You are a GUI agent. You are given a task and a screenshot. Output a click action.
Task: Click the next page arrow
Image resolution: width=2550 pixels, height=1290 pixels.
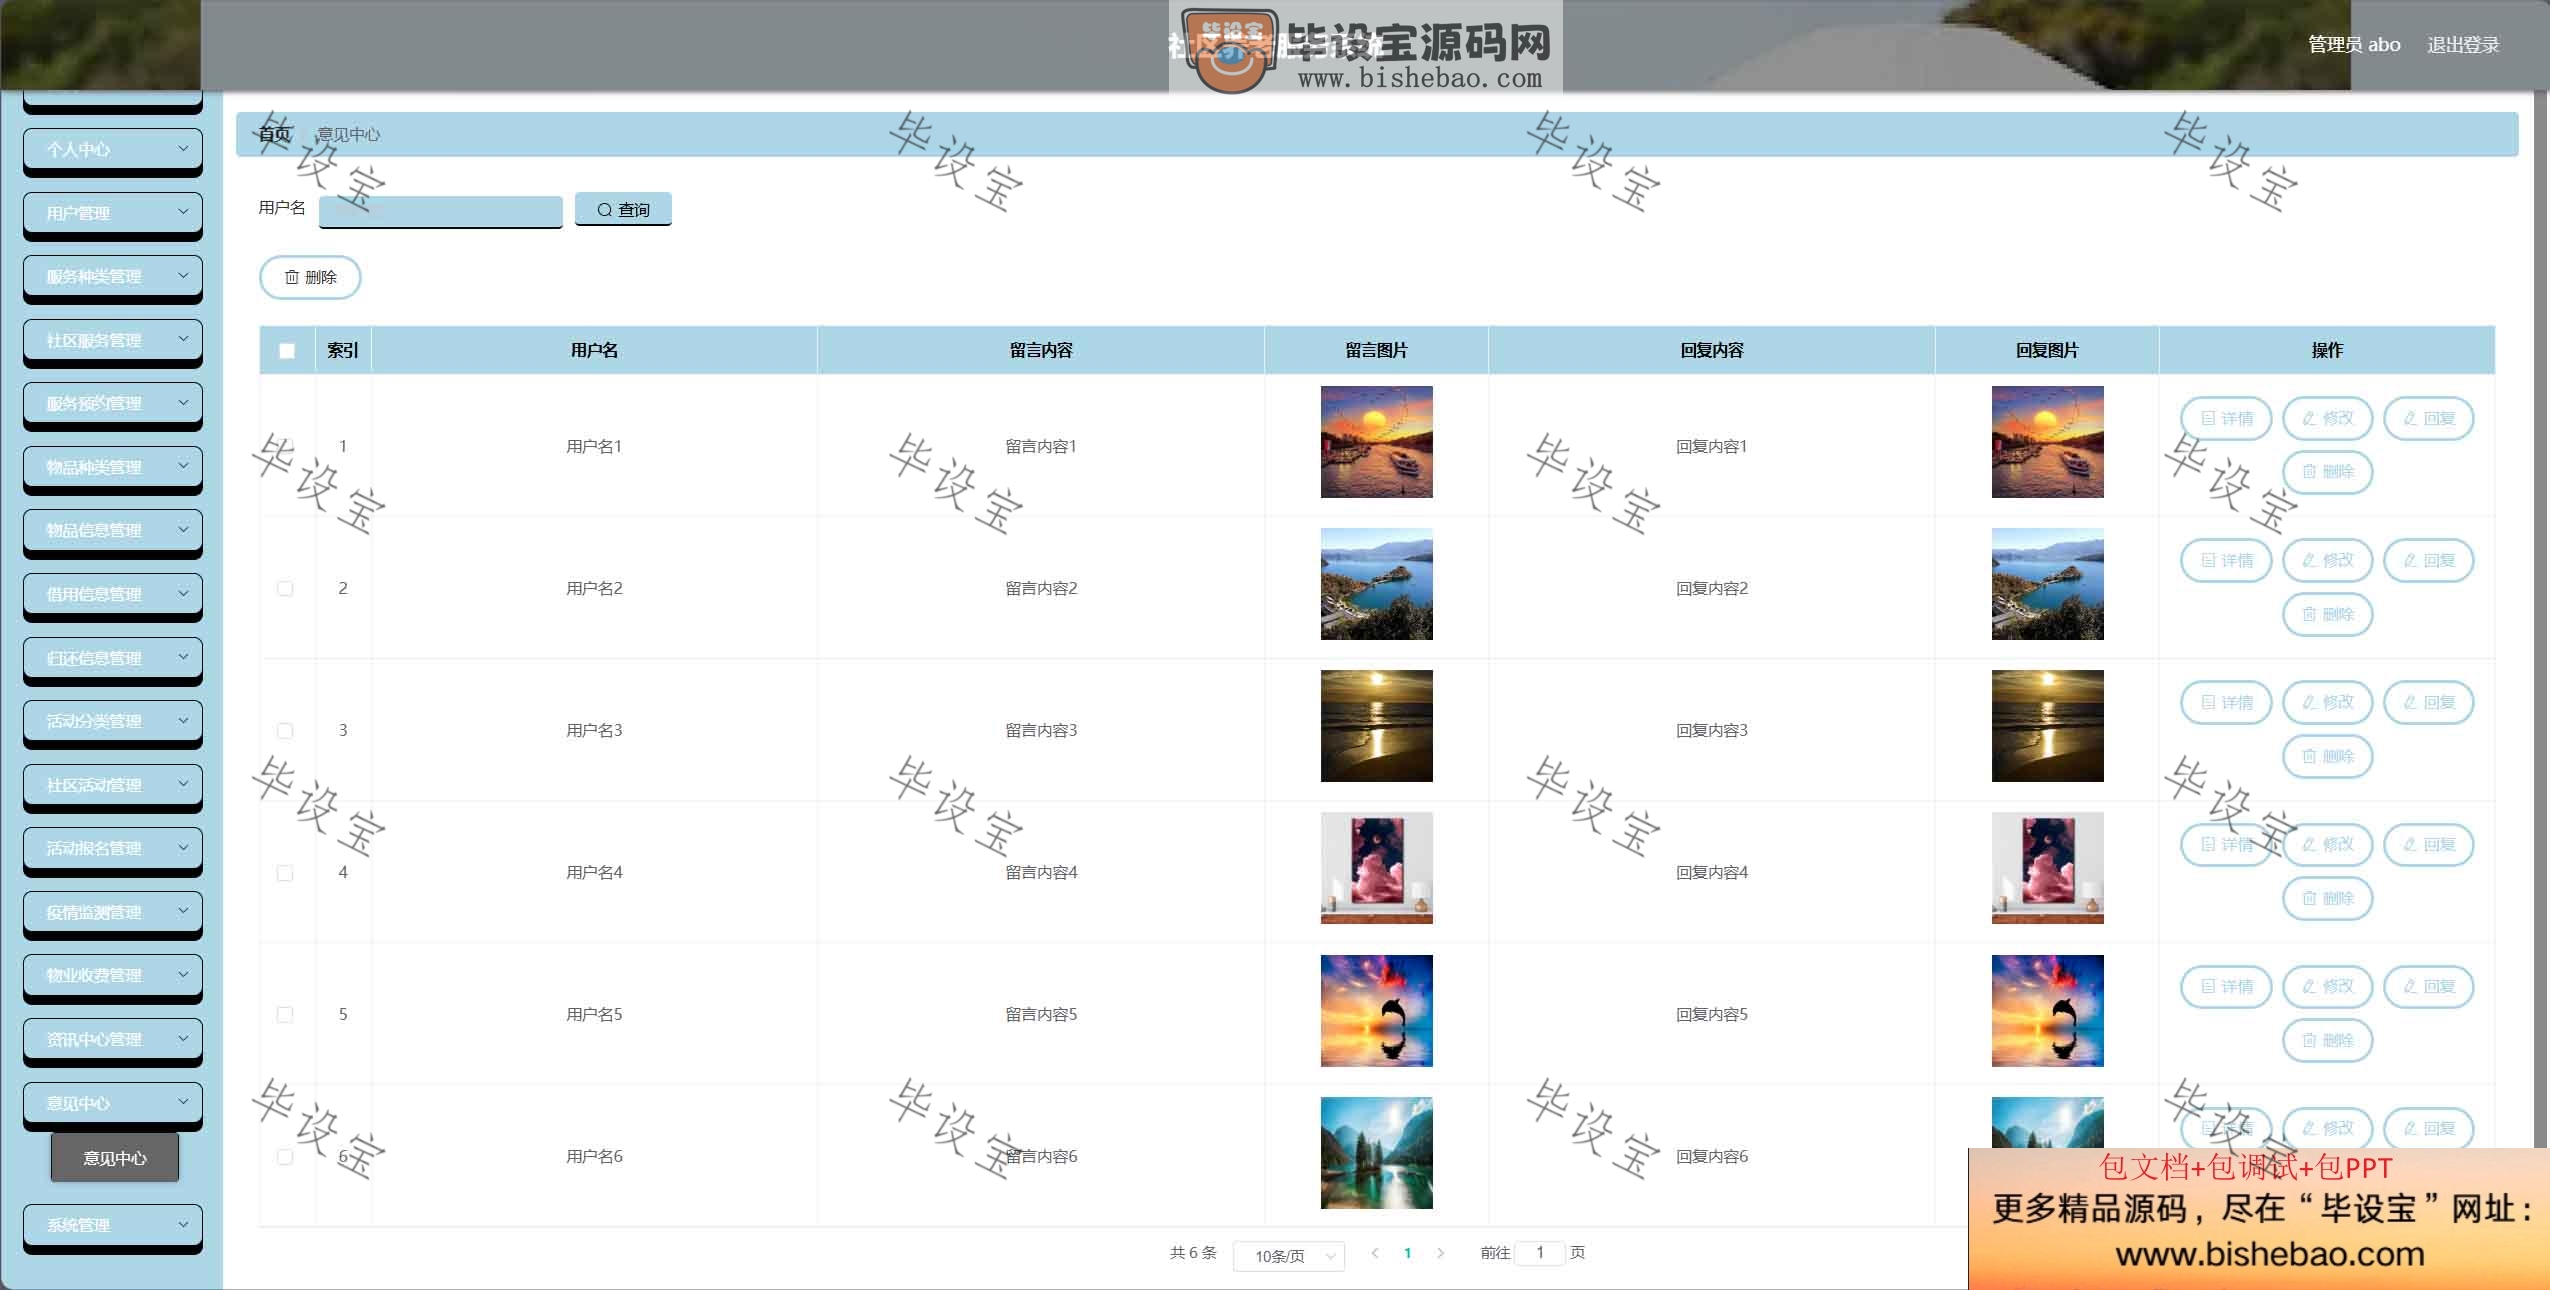[x=1440, y=1253]
